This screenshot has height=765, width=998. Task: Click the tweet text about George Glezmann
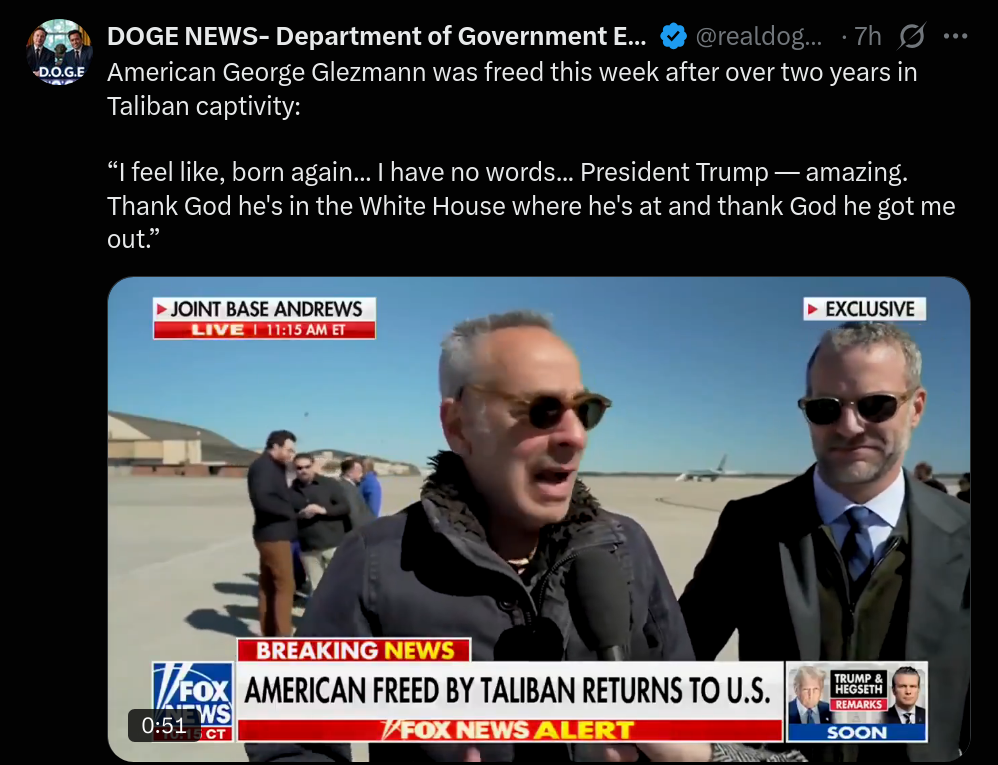click(512, 89)
